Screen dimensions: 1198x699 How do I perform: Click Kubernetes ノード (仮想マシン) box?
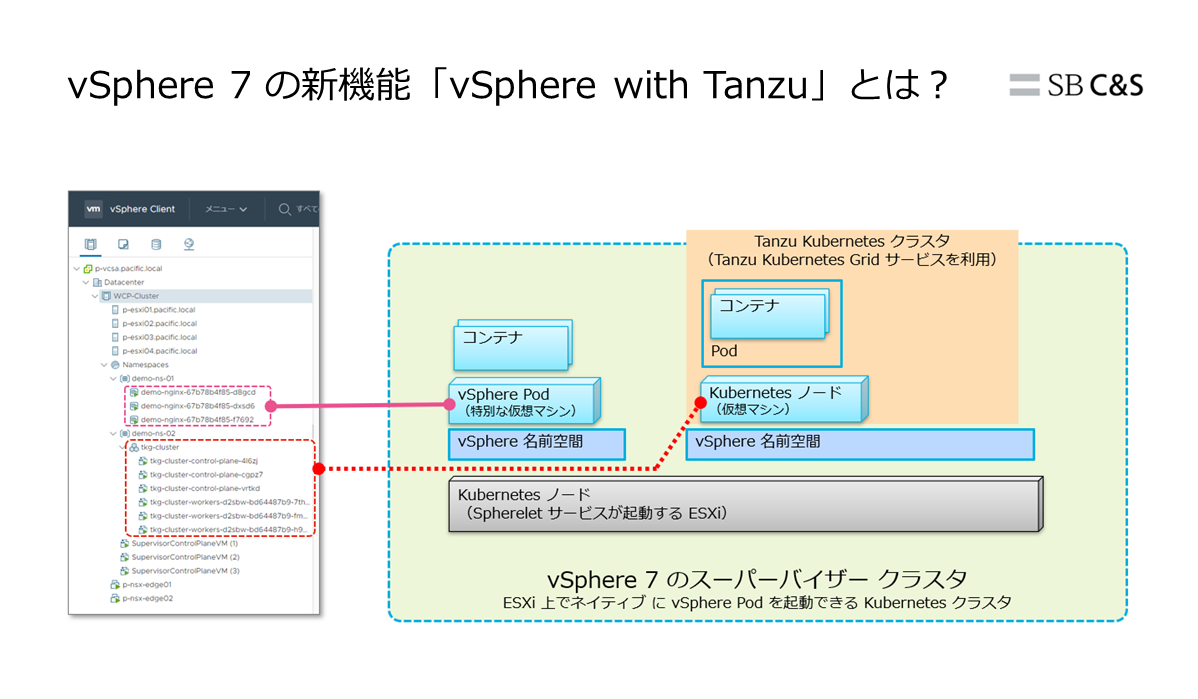click(x=784, y=400)
